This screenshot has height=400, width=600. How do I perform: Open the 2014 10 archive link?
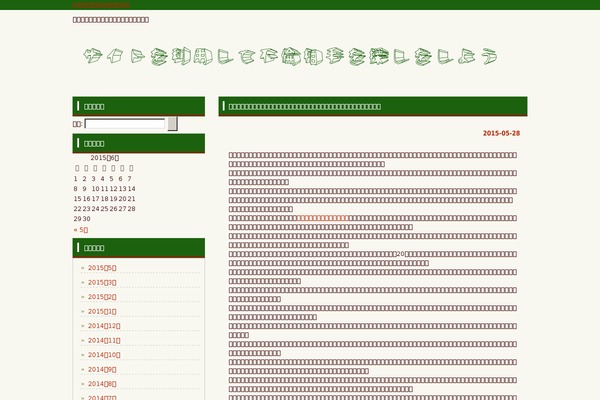(x=104, y=355)
